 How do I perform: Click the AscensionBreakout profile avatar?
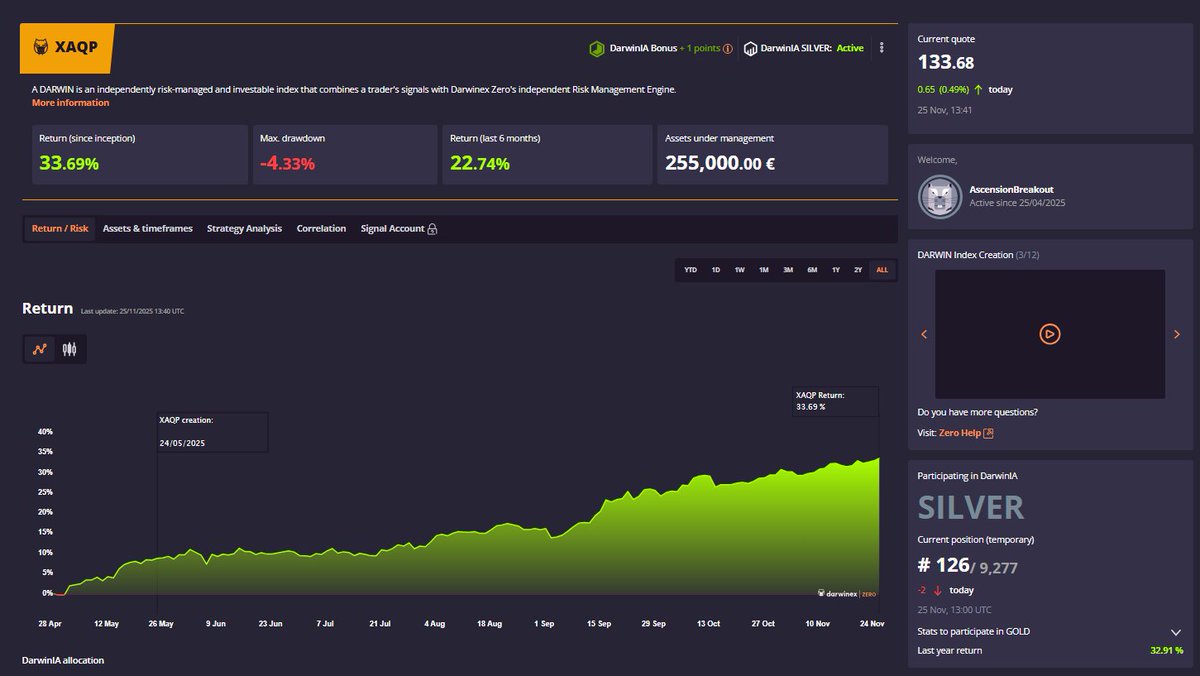click(938, 196)
